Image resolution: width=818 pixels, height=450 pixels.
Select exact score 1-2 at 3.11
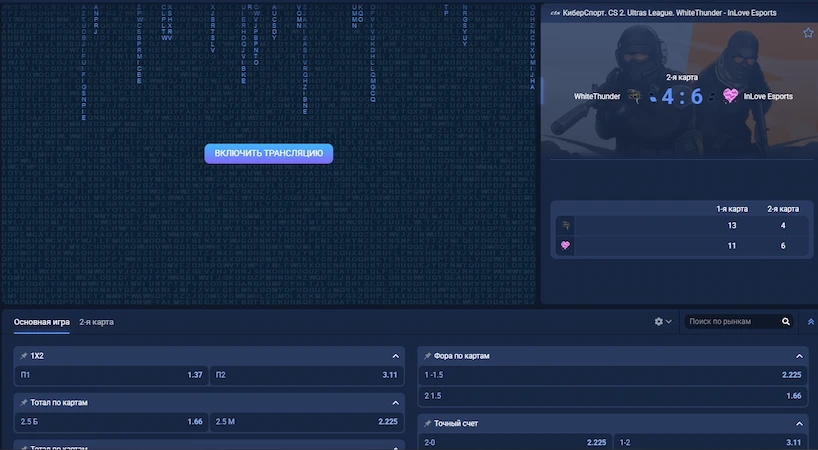point(710,442)
